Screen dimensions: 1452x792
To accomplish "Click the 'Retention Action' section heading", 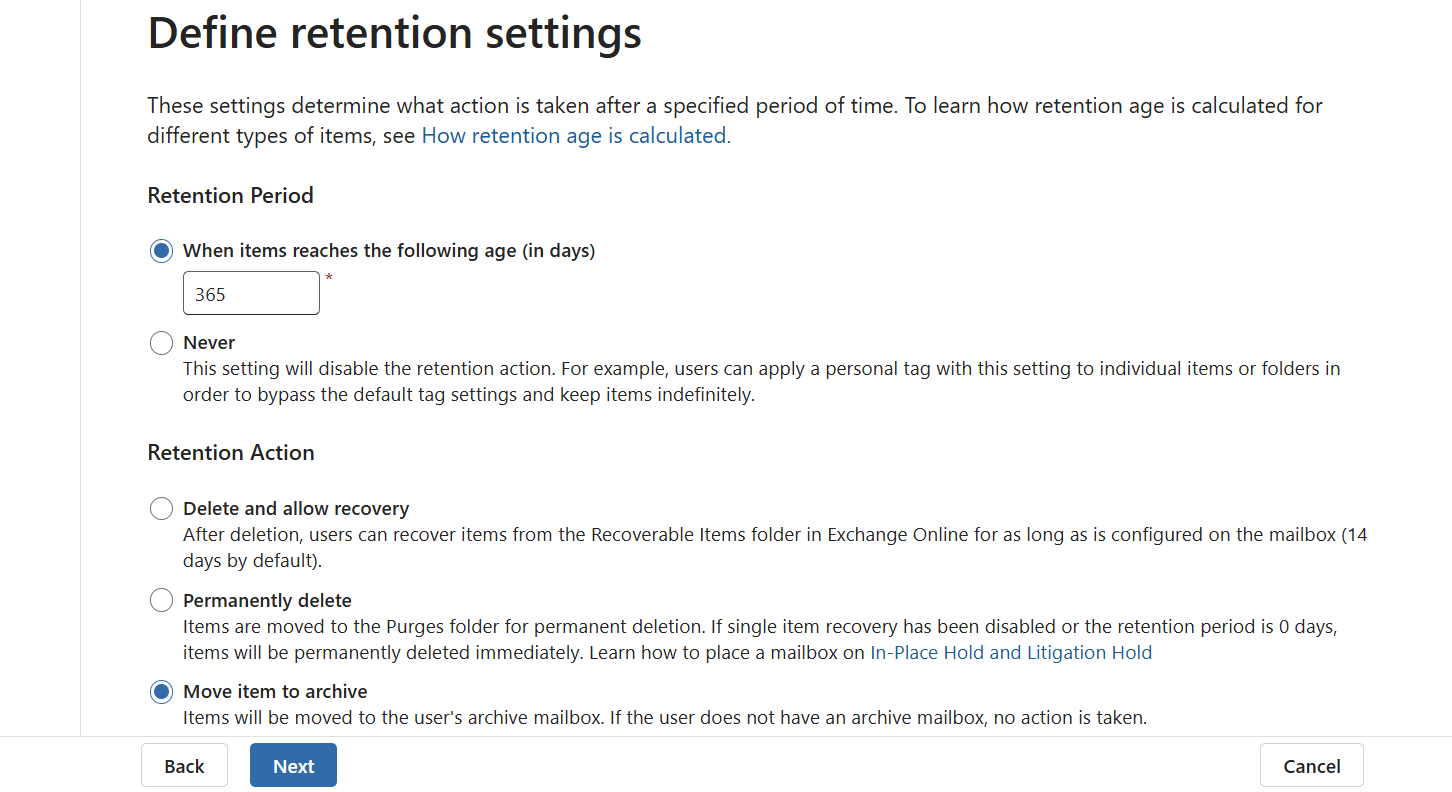I will 230,452.
